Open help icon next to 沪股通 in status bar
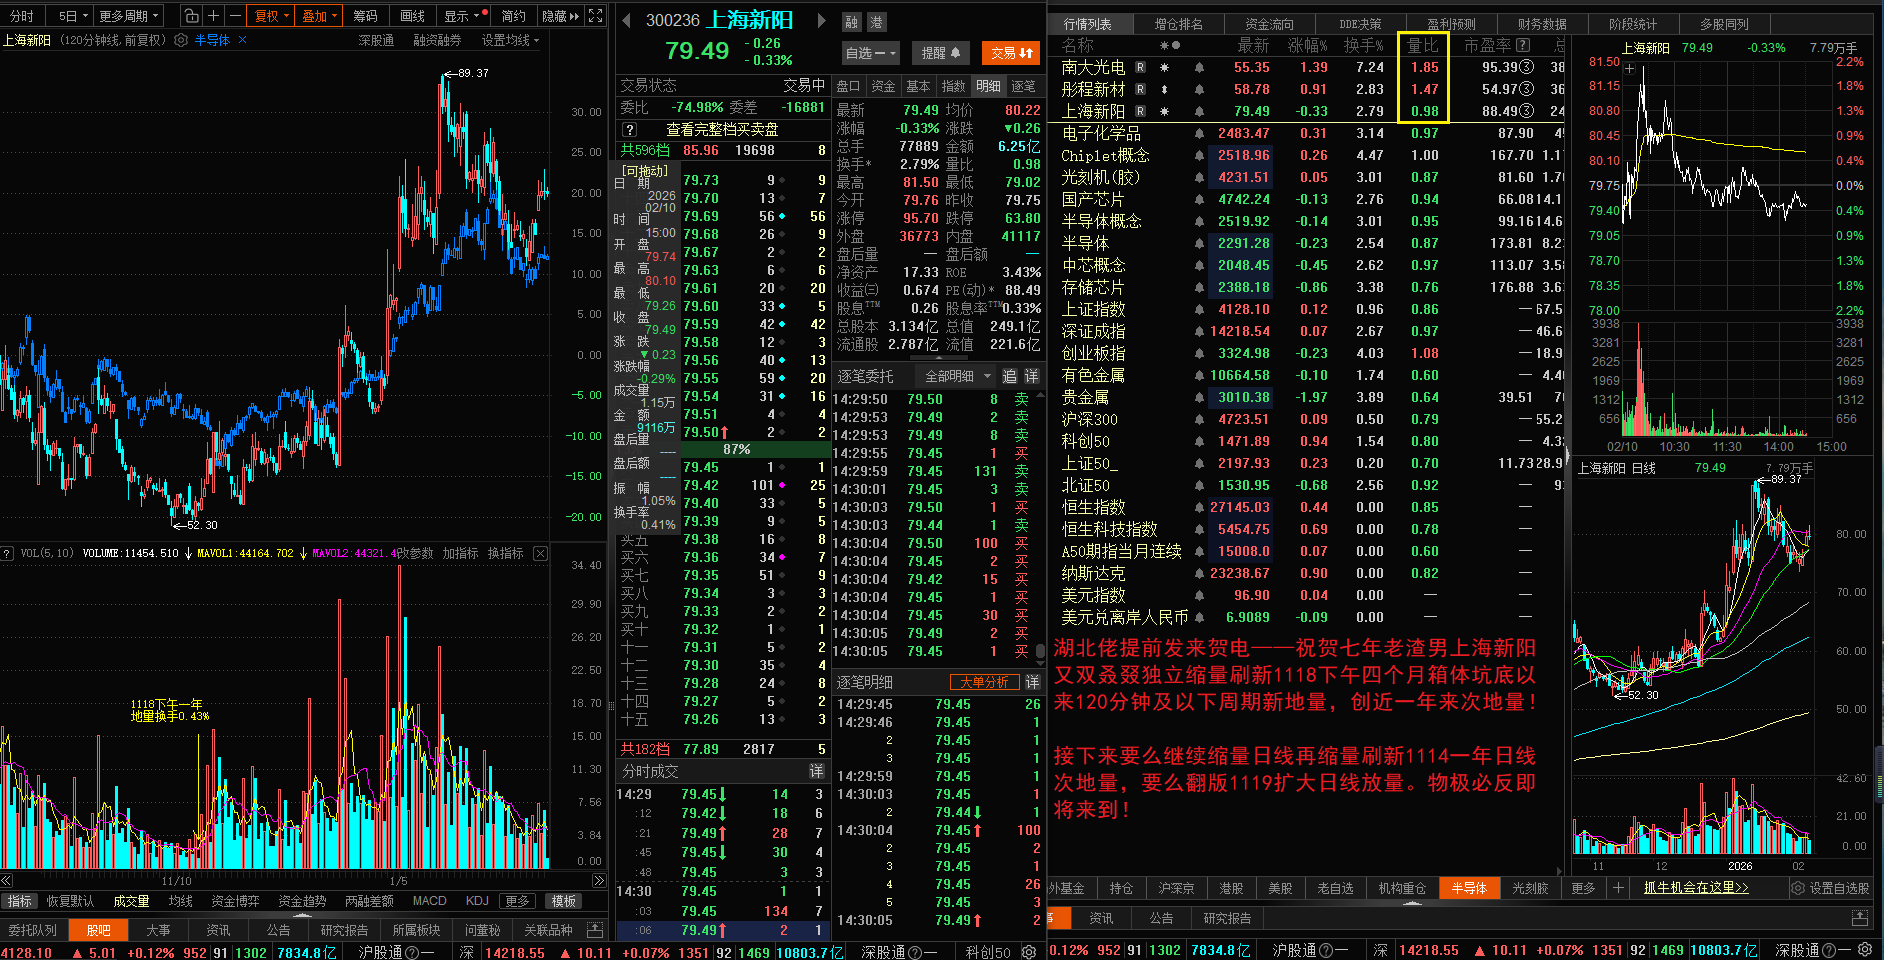1884x960 pixels. (x=413, y=952)
